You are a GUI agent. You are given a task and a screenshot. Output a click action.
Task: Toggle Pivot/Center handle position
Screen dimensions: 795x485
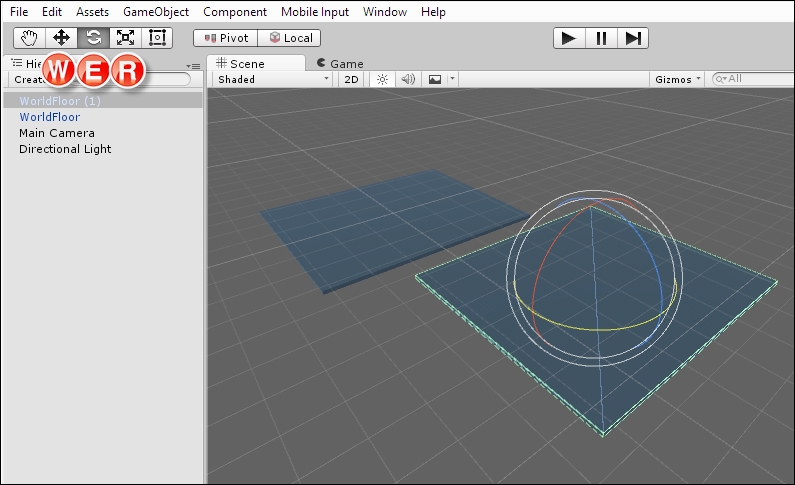225,38
